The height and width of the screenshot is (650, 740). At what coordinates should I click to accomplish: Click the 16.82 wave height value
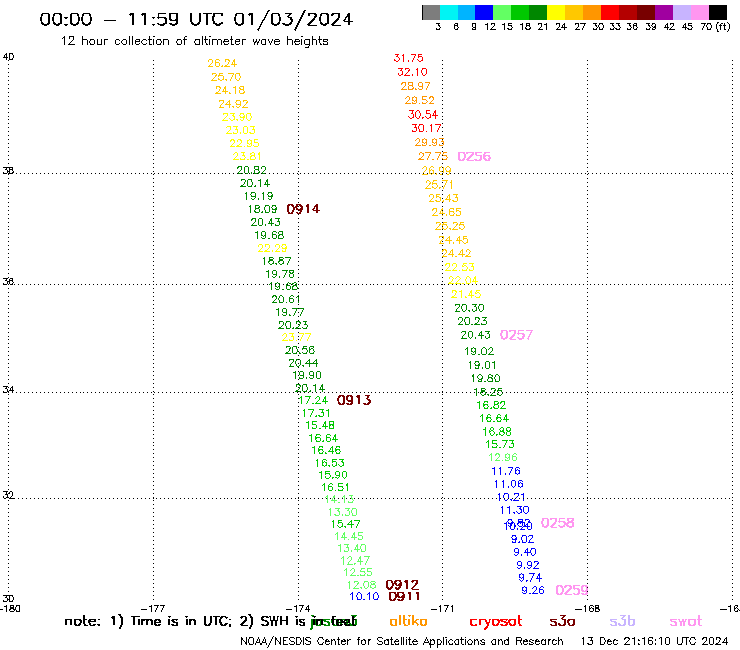click(x=491, y=405)
